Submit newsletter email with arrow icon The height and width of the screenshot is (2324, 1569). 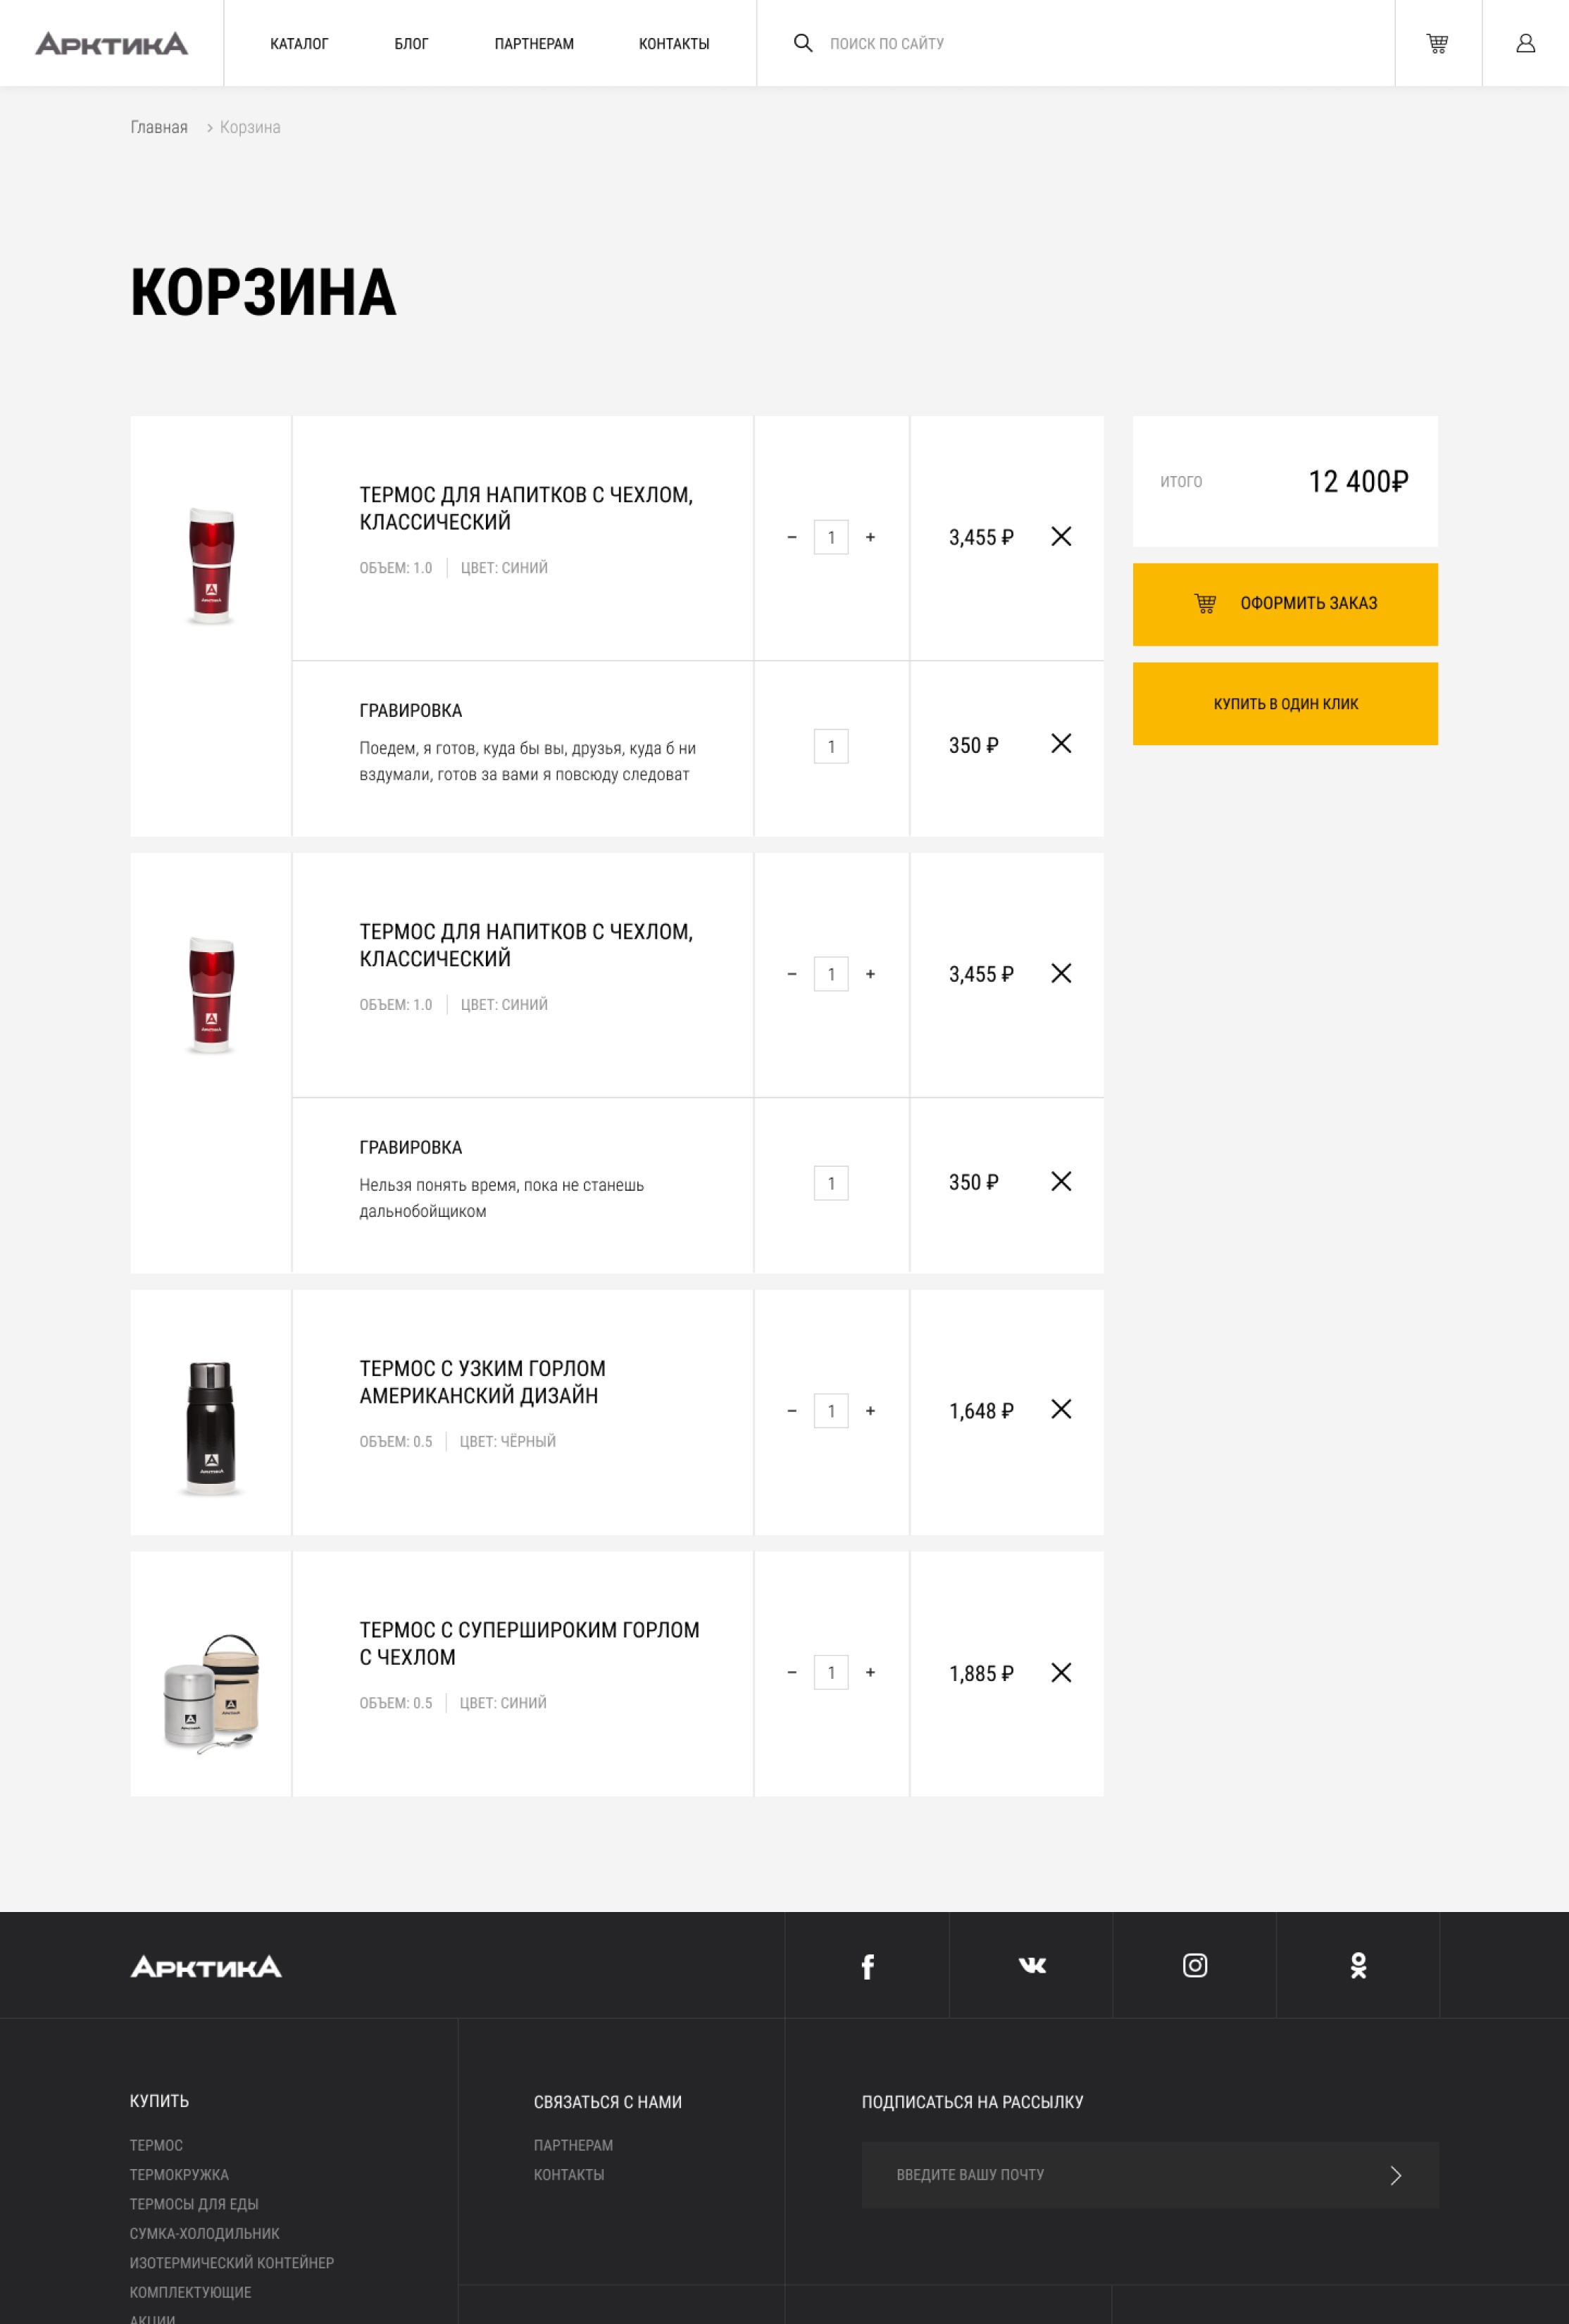tap(1396, 2175)
